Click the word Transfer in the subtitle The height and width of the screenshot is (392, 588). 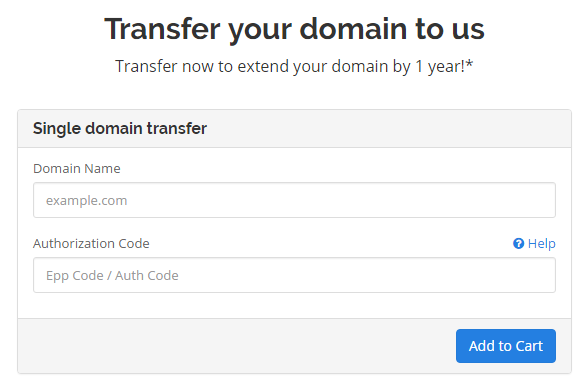click(x=146, y=66)
